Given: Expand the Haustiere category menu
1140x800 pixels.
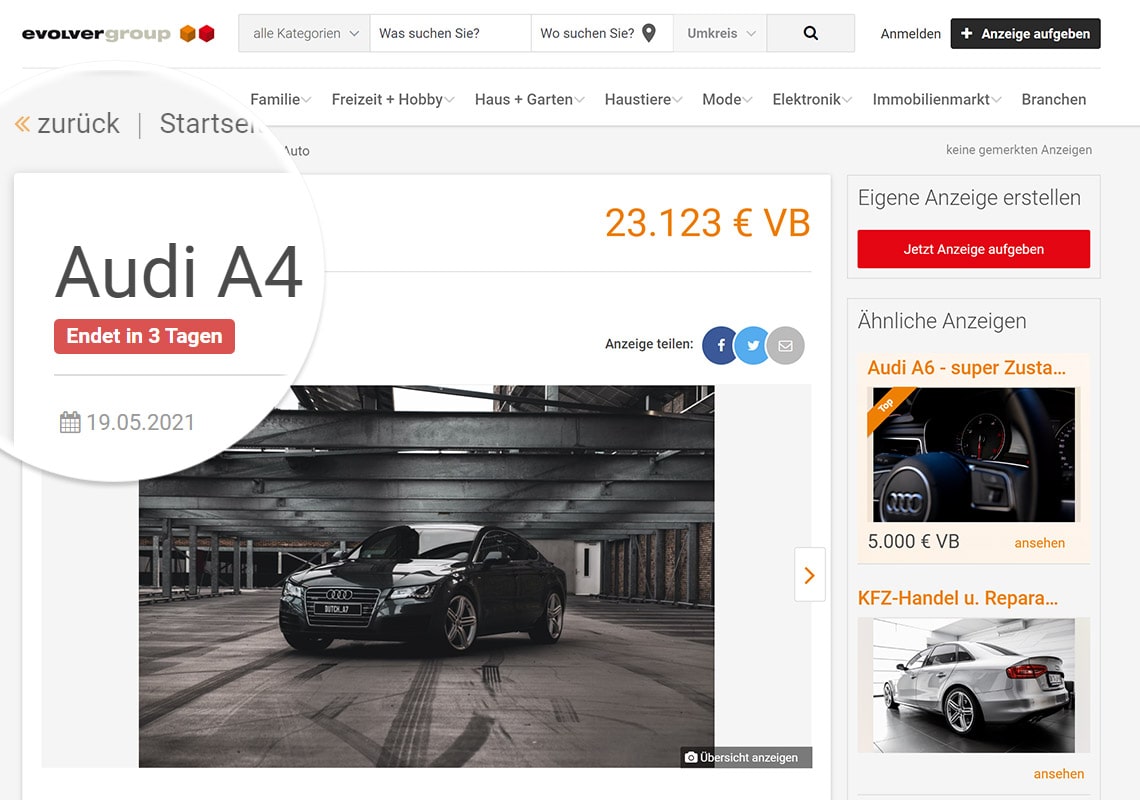Looking at the screenshot, I should pos(643,99).
